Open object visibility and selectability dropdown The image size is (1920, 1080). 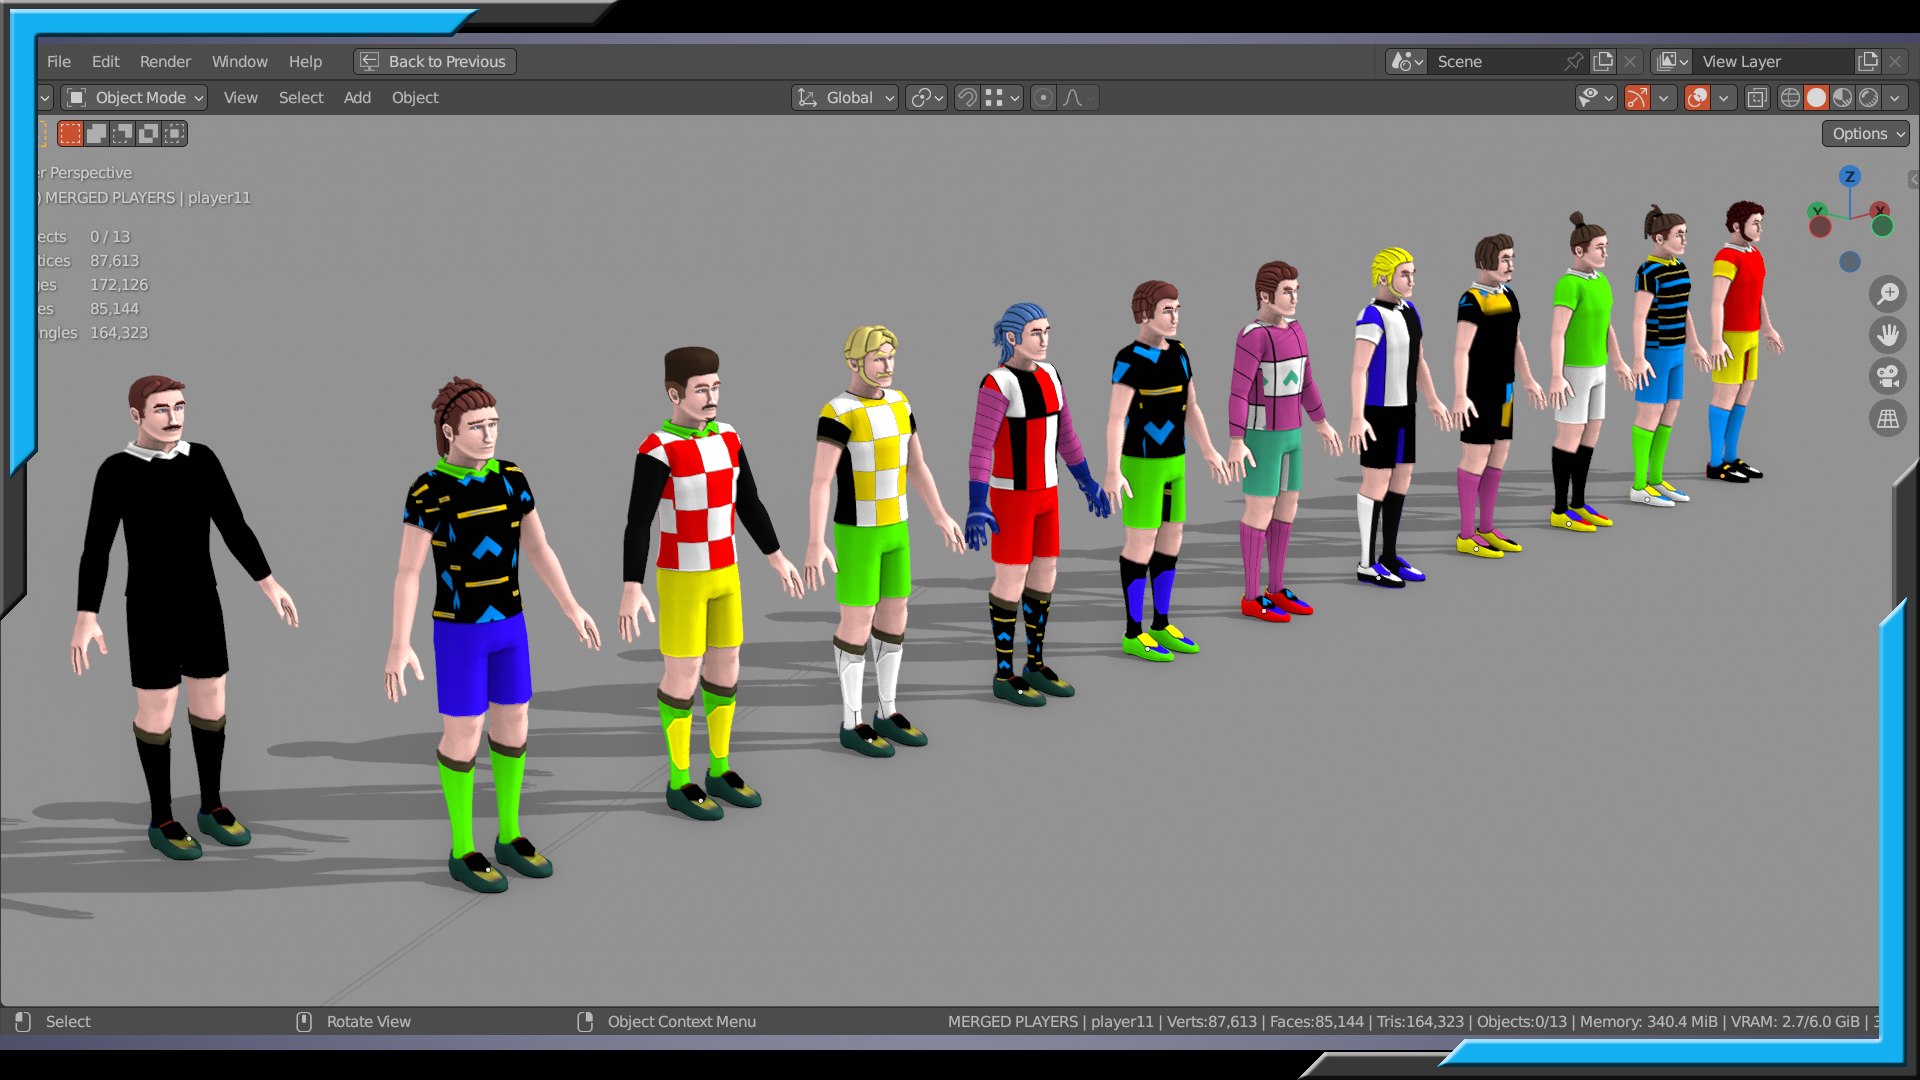point(1596,97)
